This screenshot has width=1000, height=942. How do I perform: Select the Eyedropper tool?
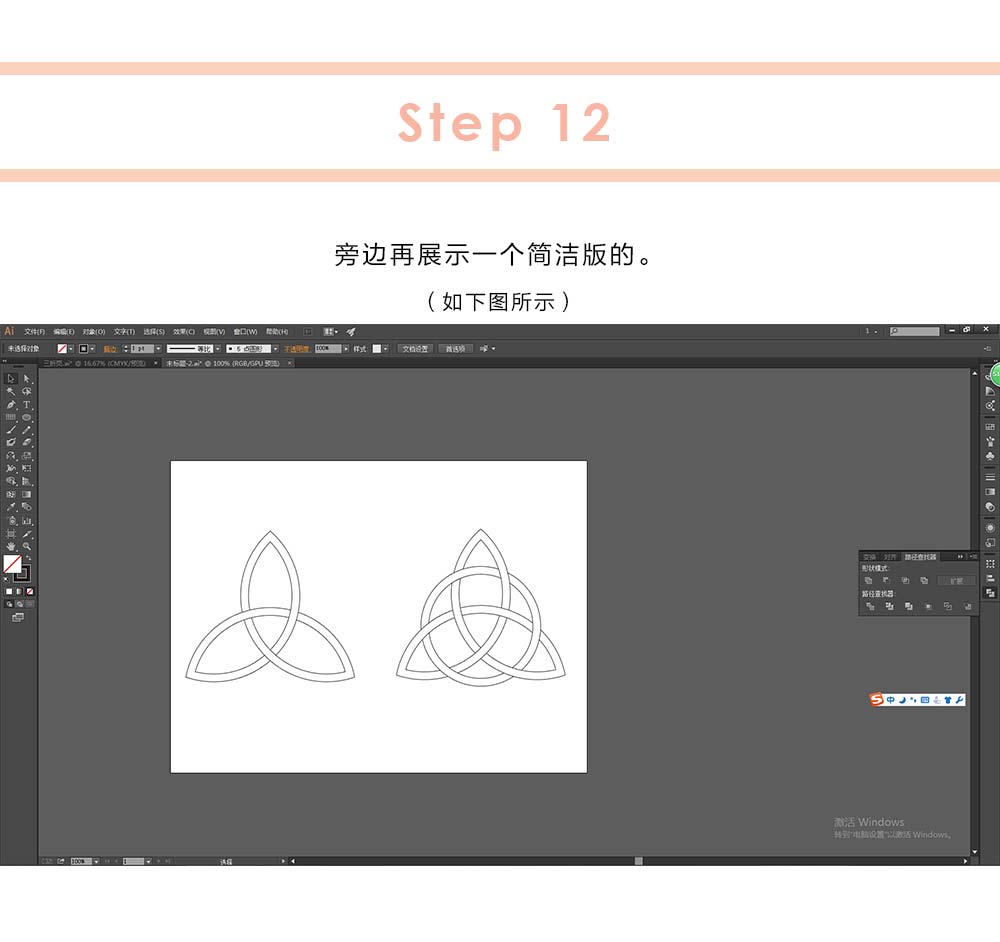point(11,506)
